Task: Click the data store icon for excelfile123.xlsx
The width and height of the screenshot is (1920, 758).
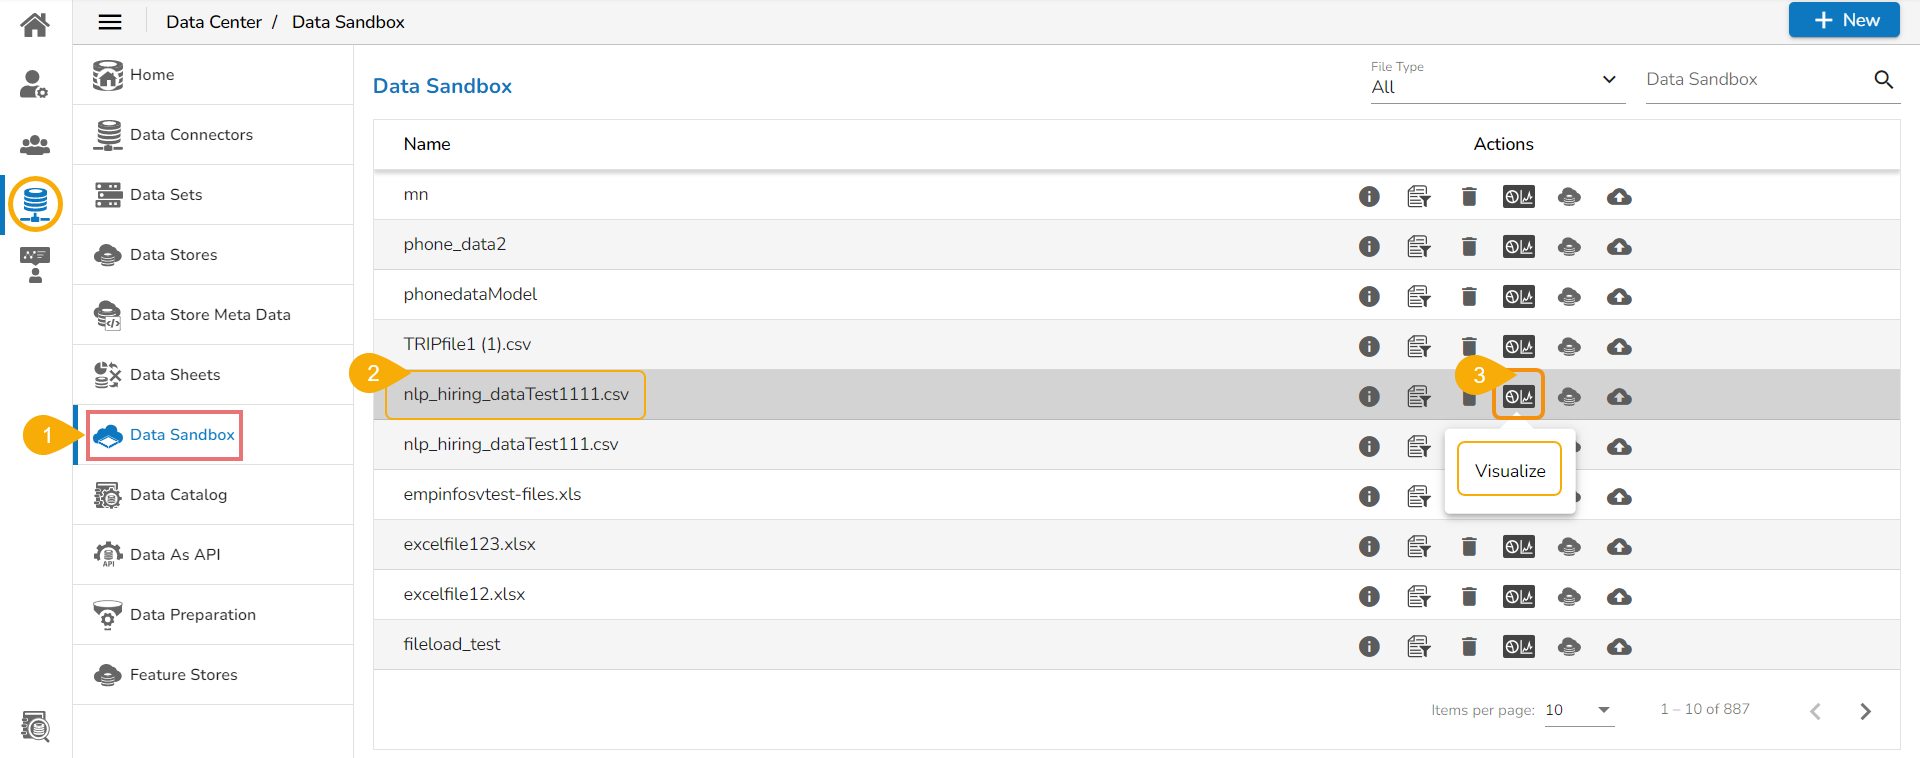Action: click(x=1569, y=546)
